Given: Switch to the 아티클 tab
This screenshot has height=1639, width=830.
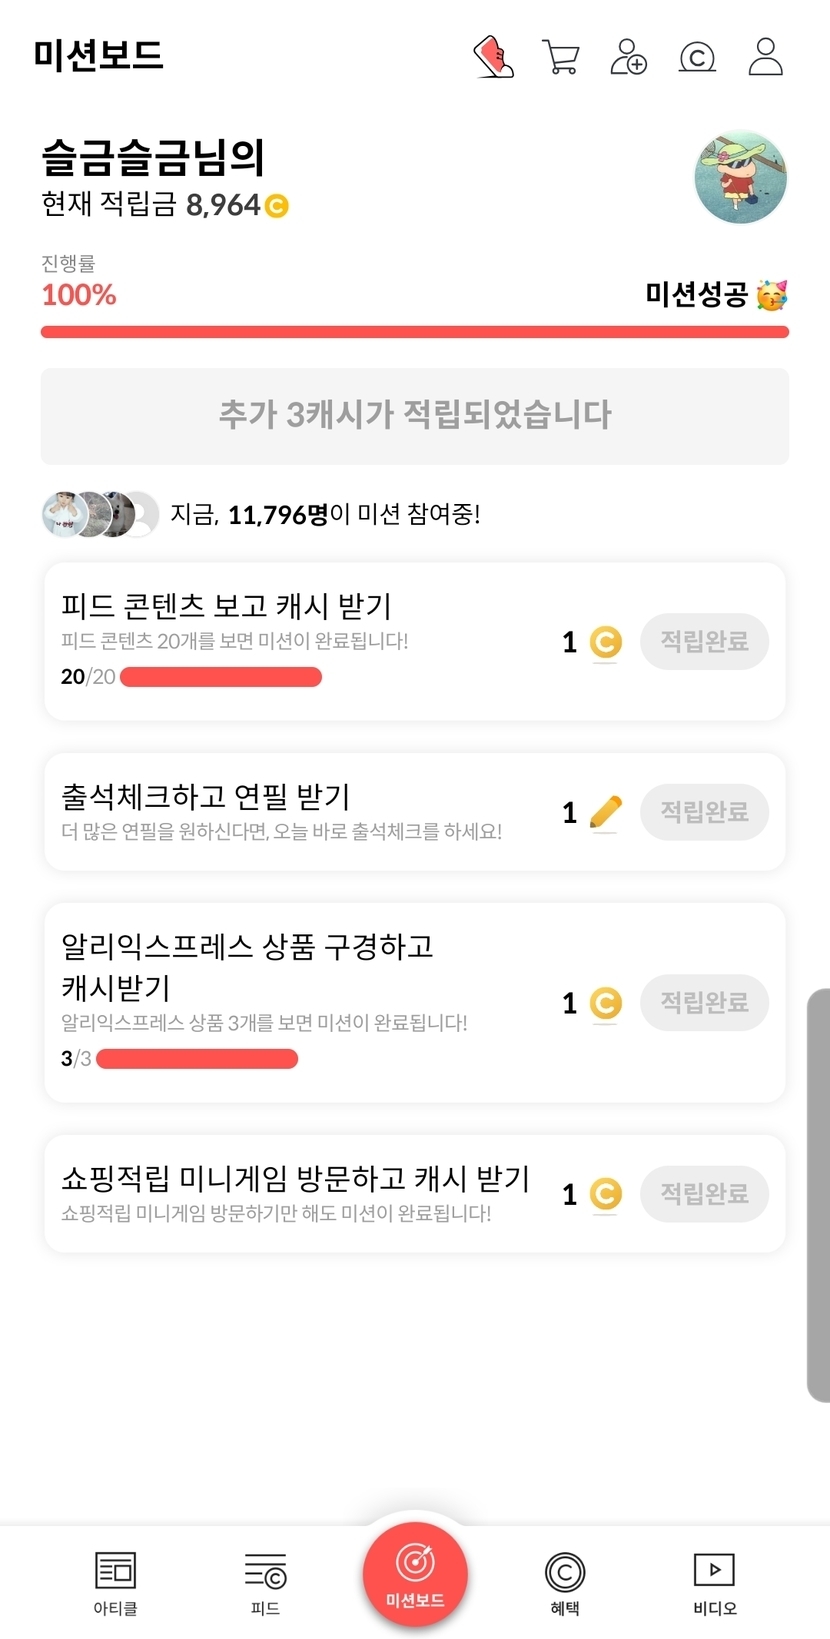Looking at the screenshot, I should click(115, 1582).
